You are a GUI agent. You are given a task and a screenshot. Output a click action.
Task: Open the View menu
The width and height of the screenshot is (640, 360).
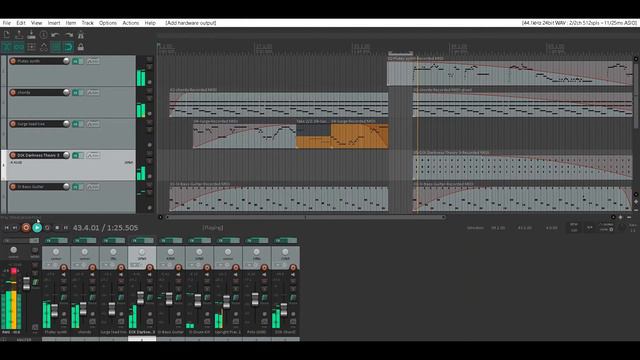pyautogui.click(x=36, y=23)
